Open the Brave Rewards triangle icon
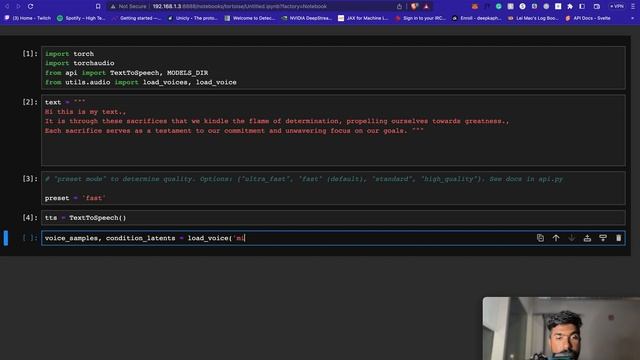 tap(426, 6)
